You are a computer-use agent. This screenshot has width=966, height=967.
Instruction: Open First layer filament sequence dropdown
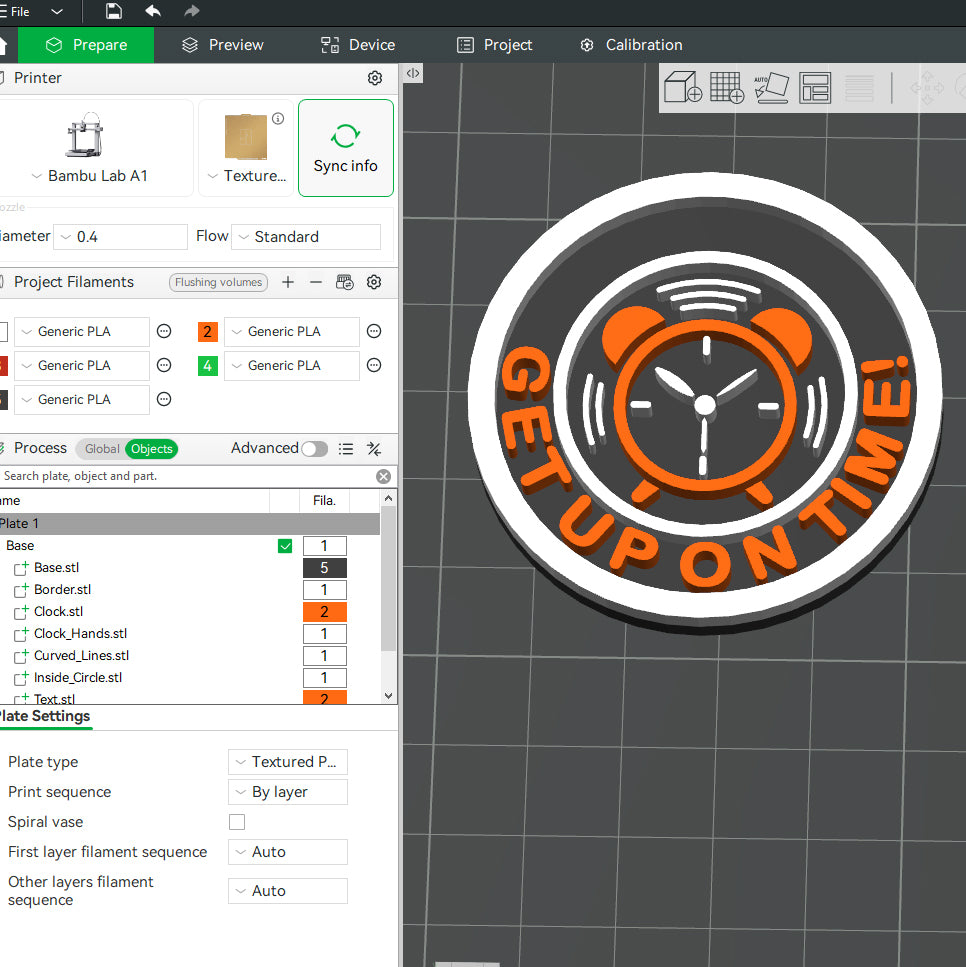click(288, 852)
